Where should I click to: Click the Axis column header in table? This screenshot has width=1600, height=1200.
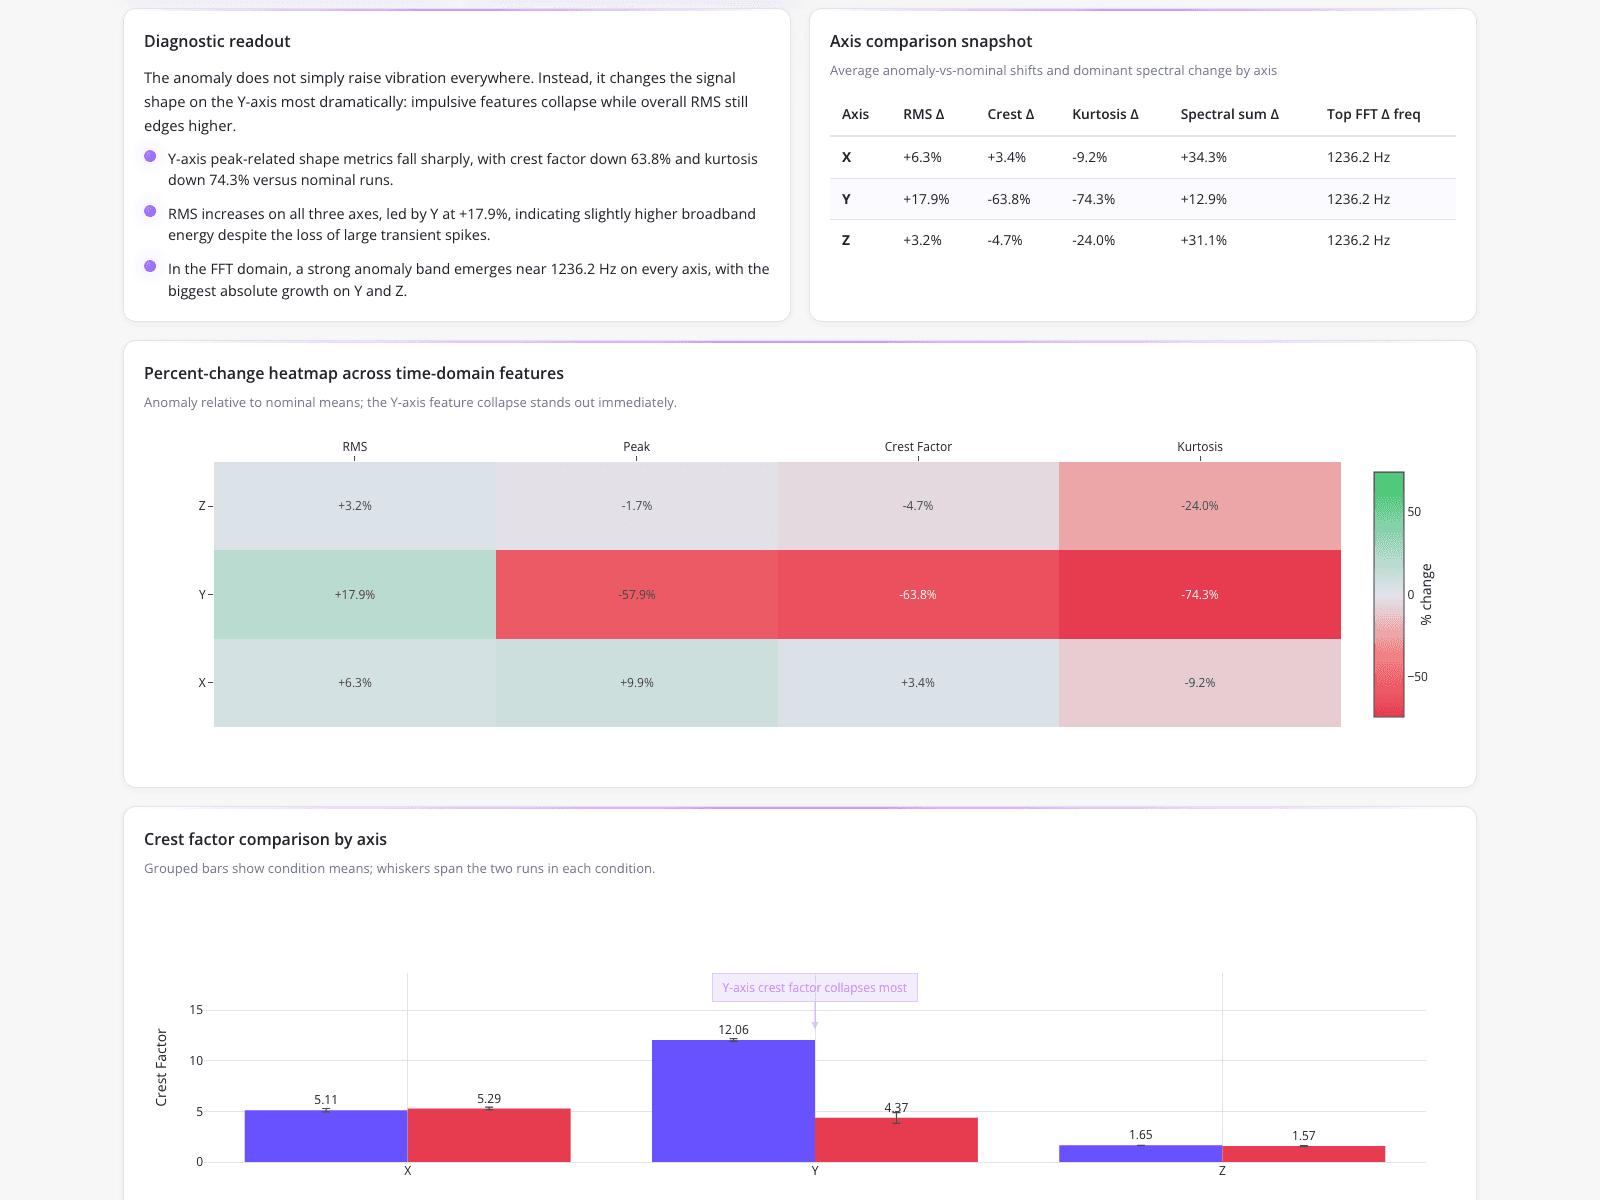pos(855,114)
